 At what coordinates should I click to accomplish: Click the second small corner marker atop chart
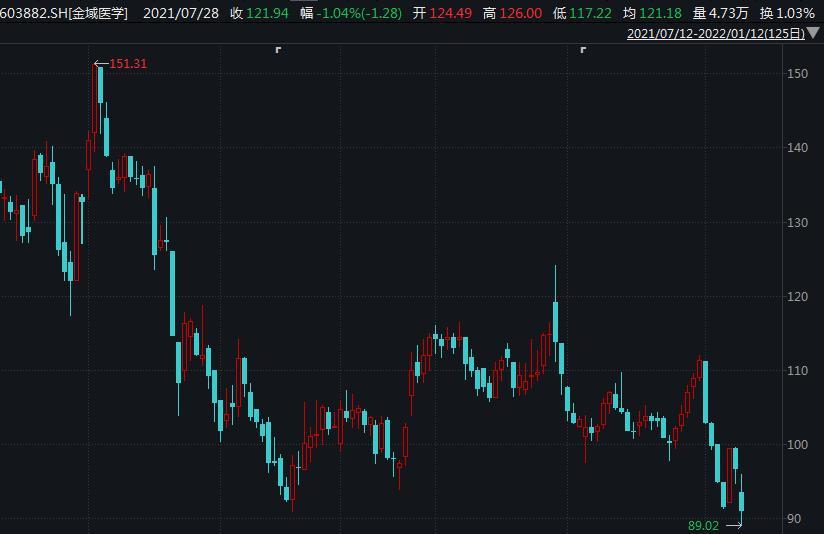click(x=583, y=49)
